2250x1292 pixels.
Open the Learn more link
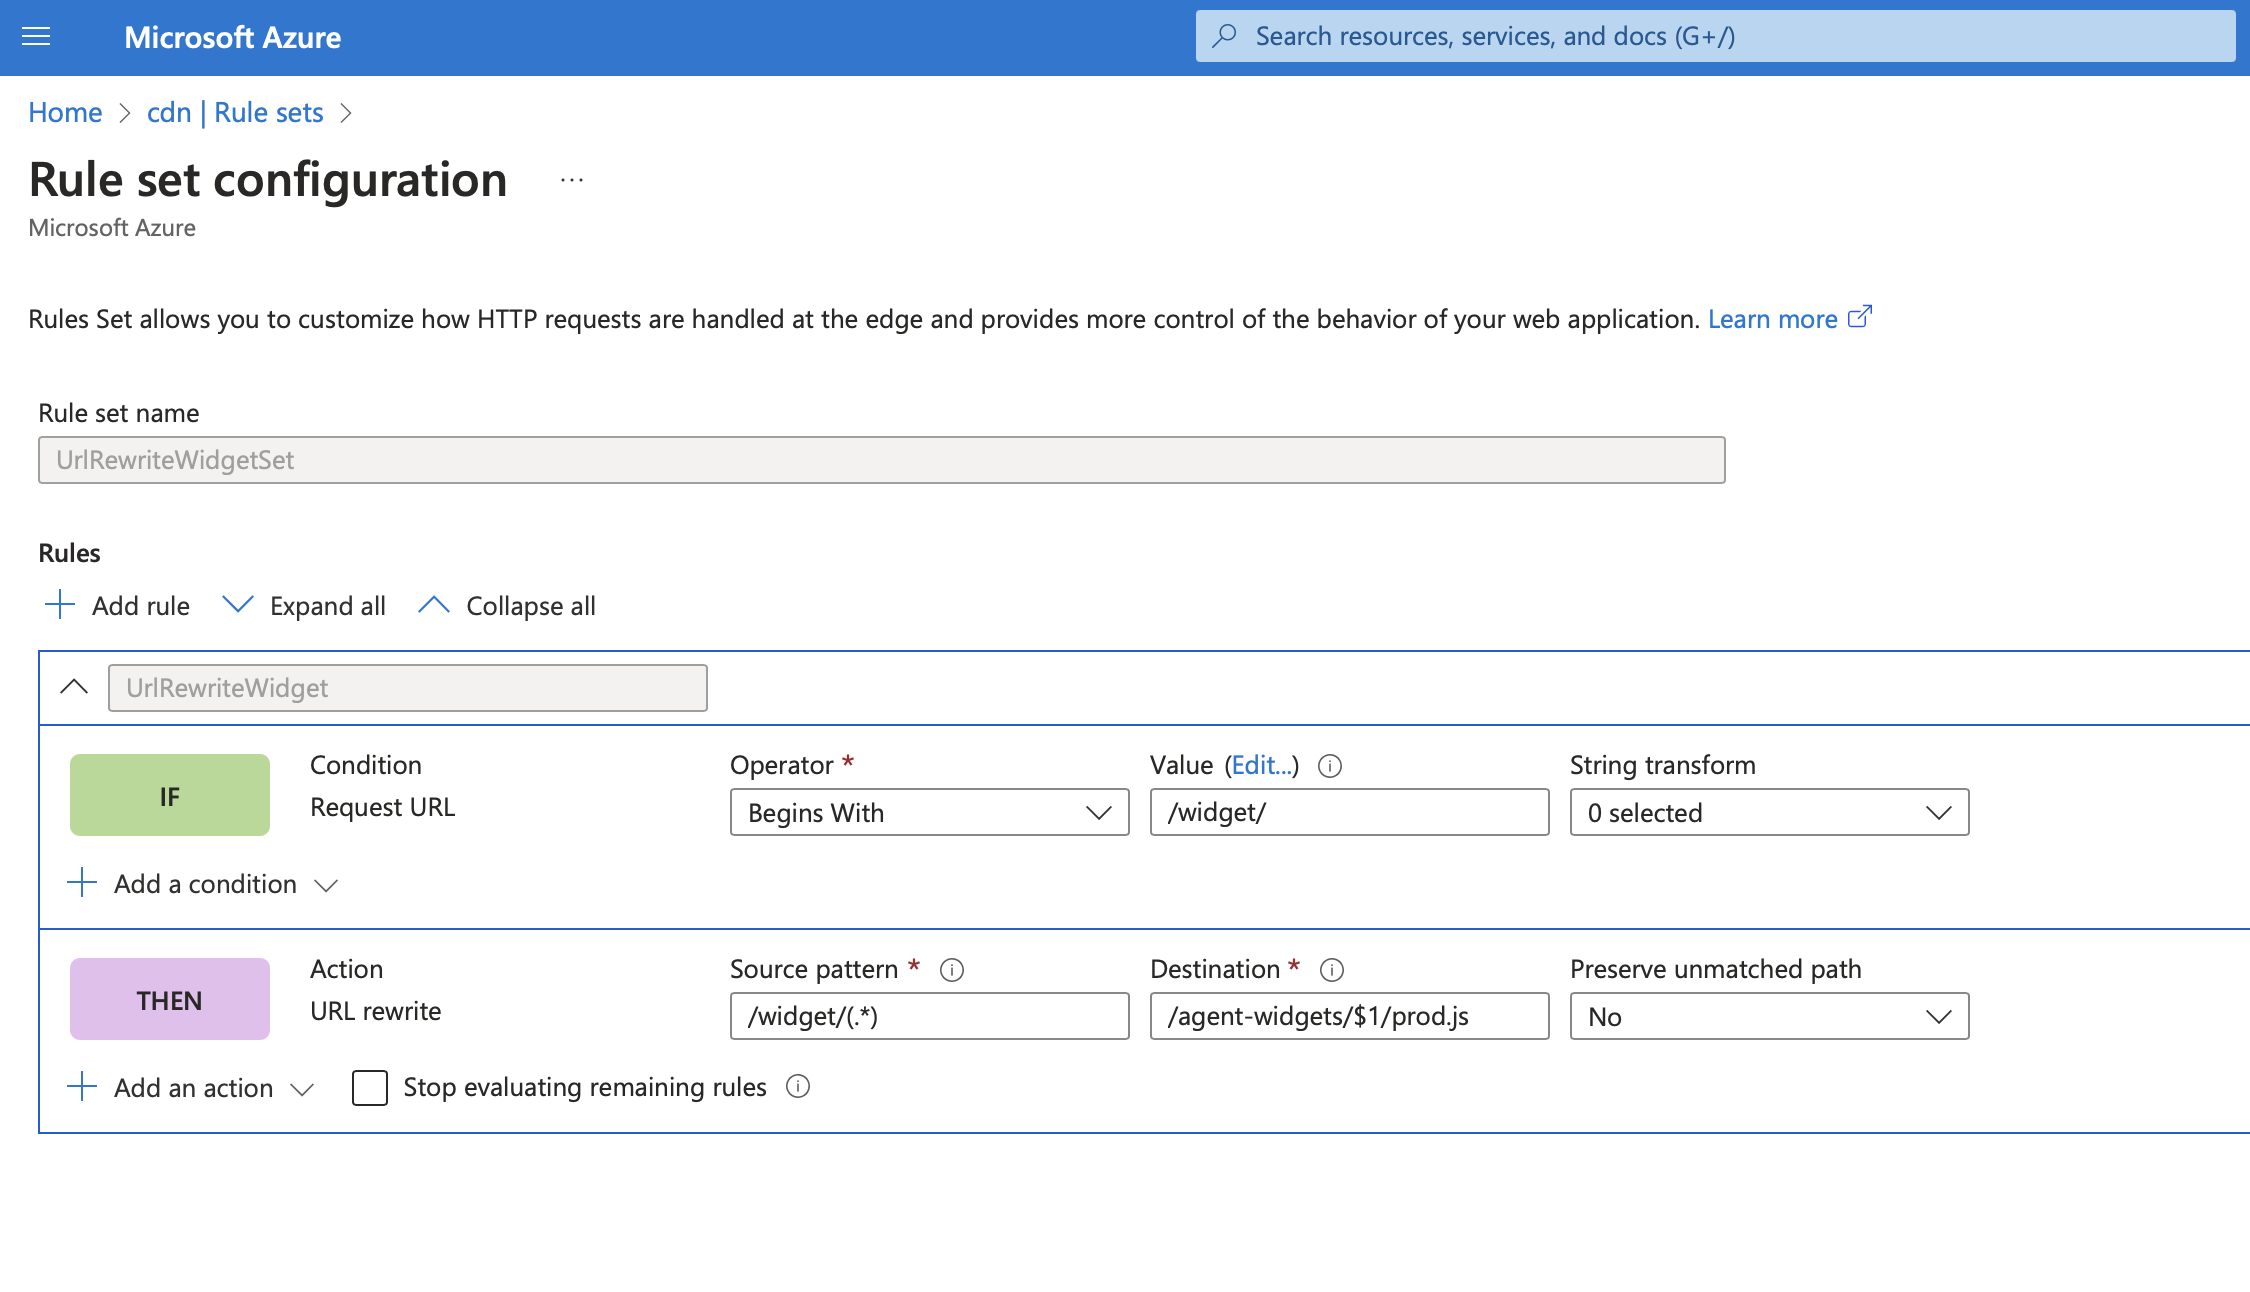[x=1772, y=319]
